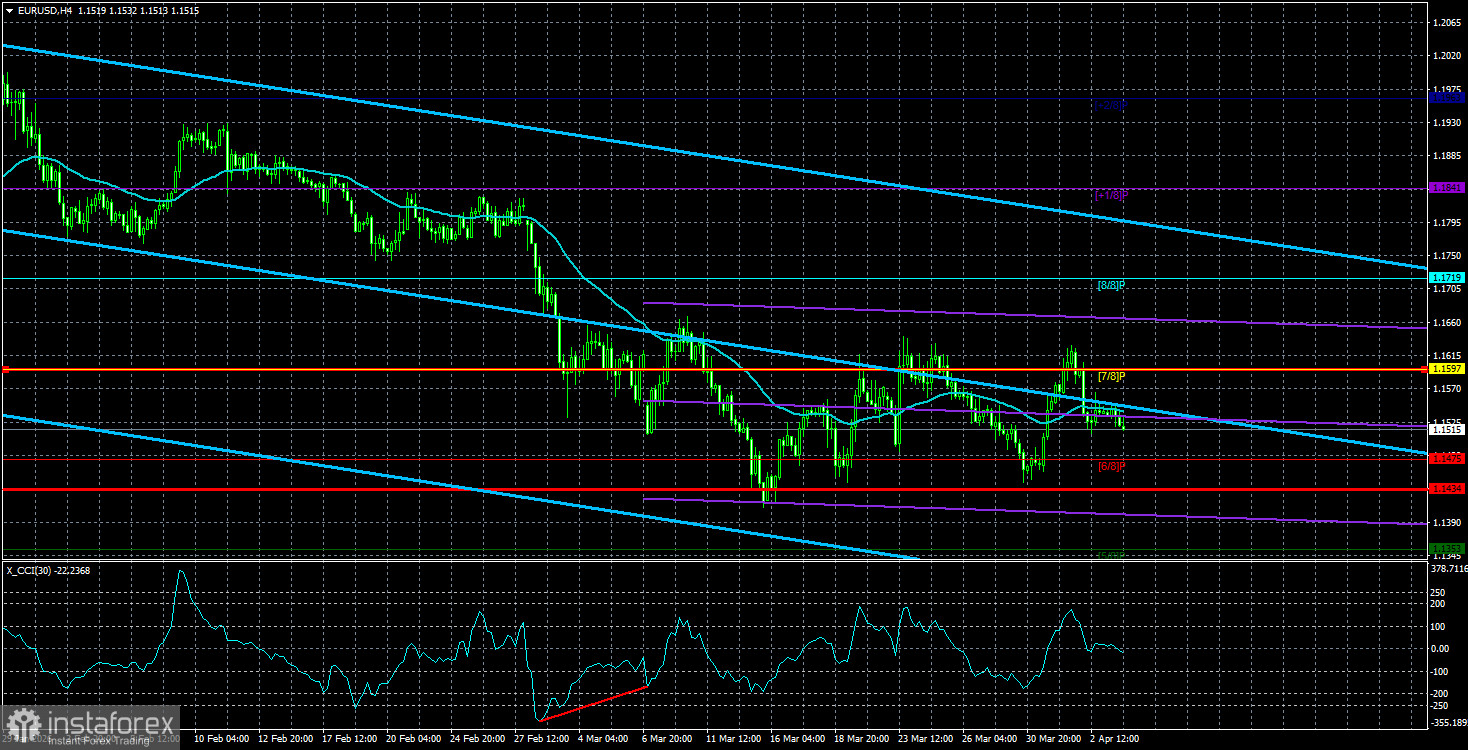Screen dimensions: 1468x750
Task: Click the 1.2065 price scale value
Action: pos(1446,21)
